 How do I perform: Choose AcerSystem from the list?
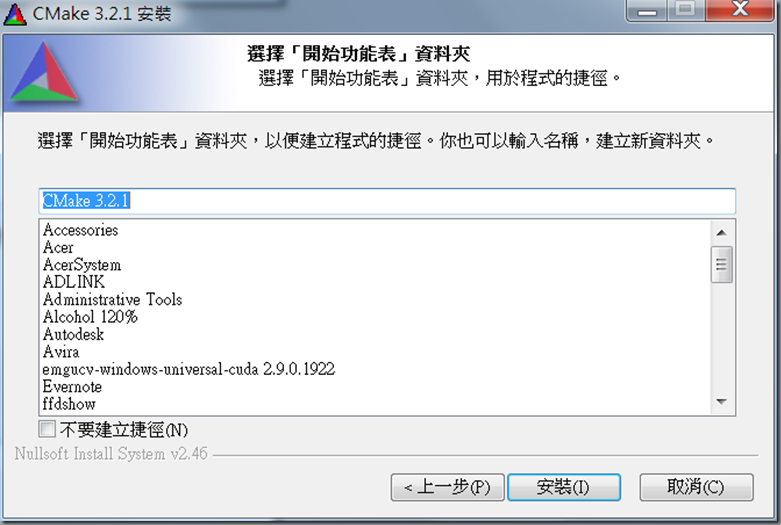pos(82,265)
